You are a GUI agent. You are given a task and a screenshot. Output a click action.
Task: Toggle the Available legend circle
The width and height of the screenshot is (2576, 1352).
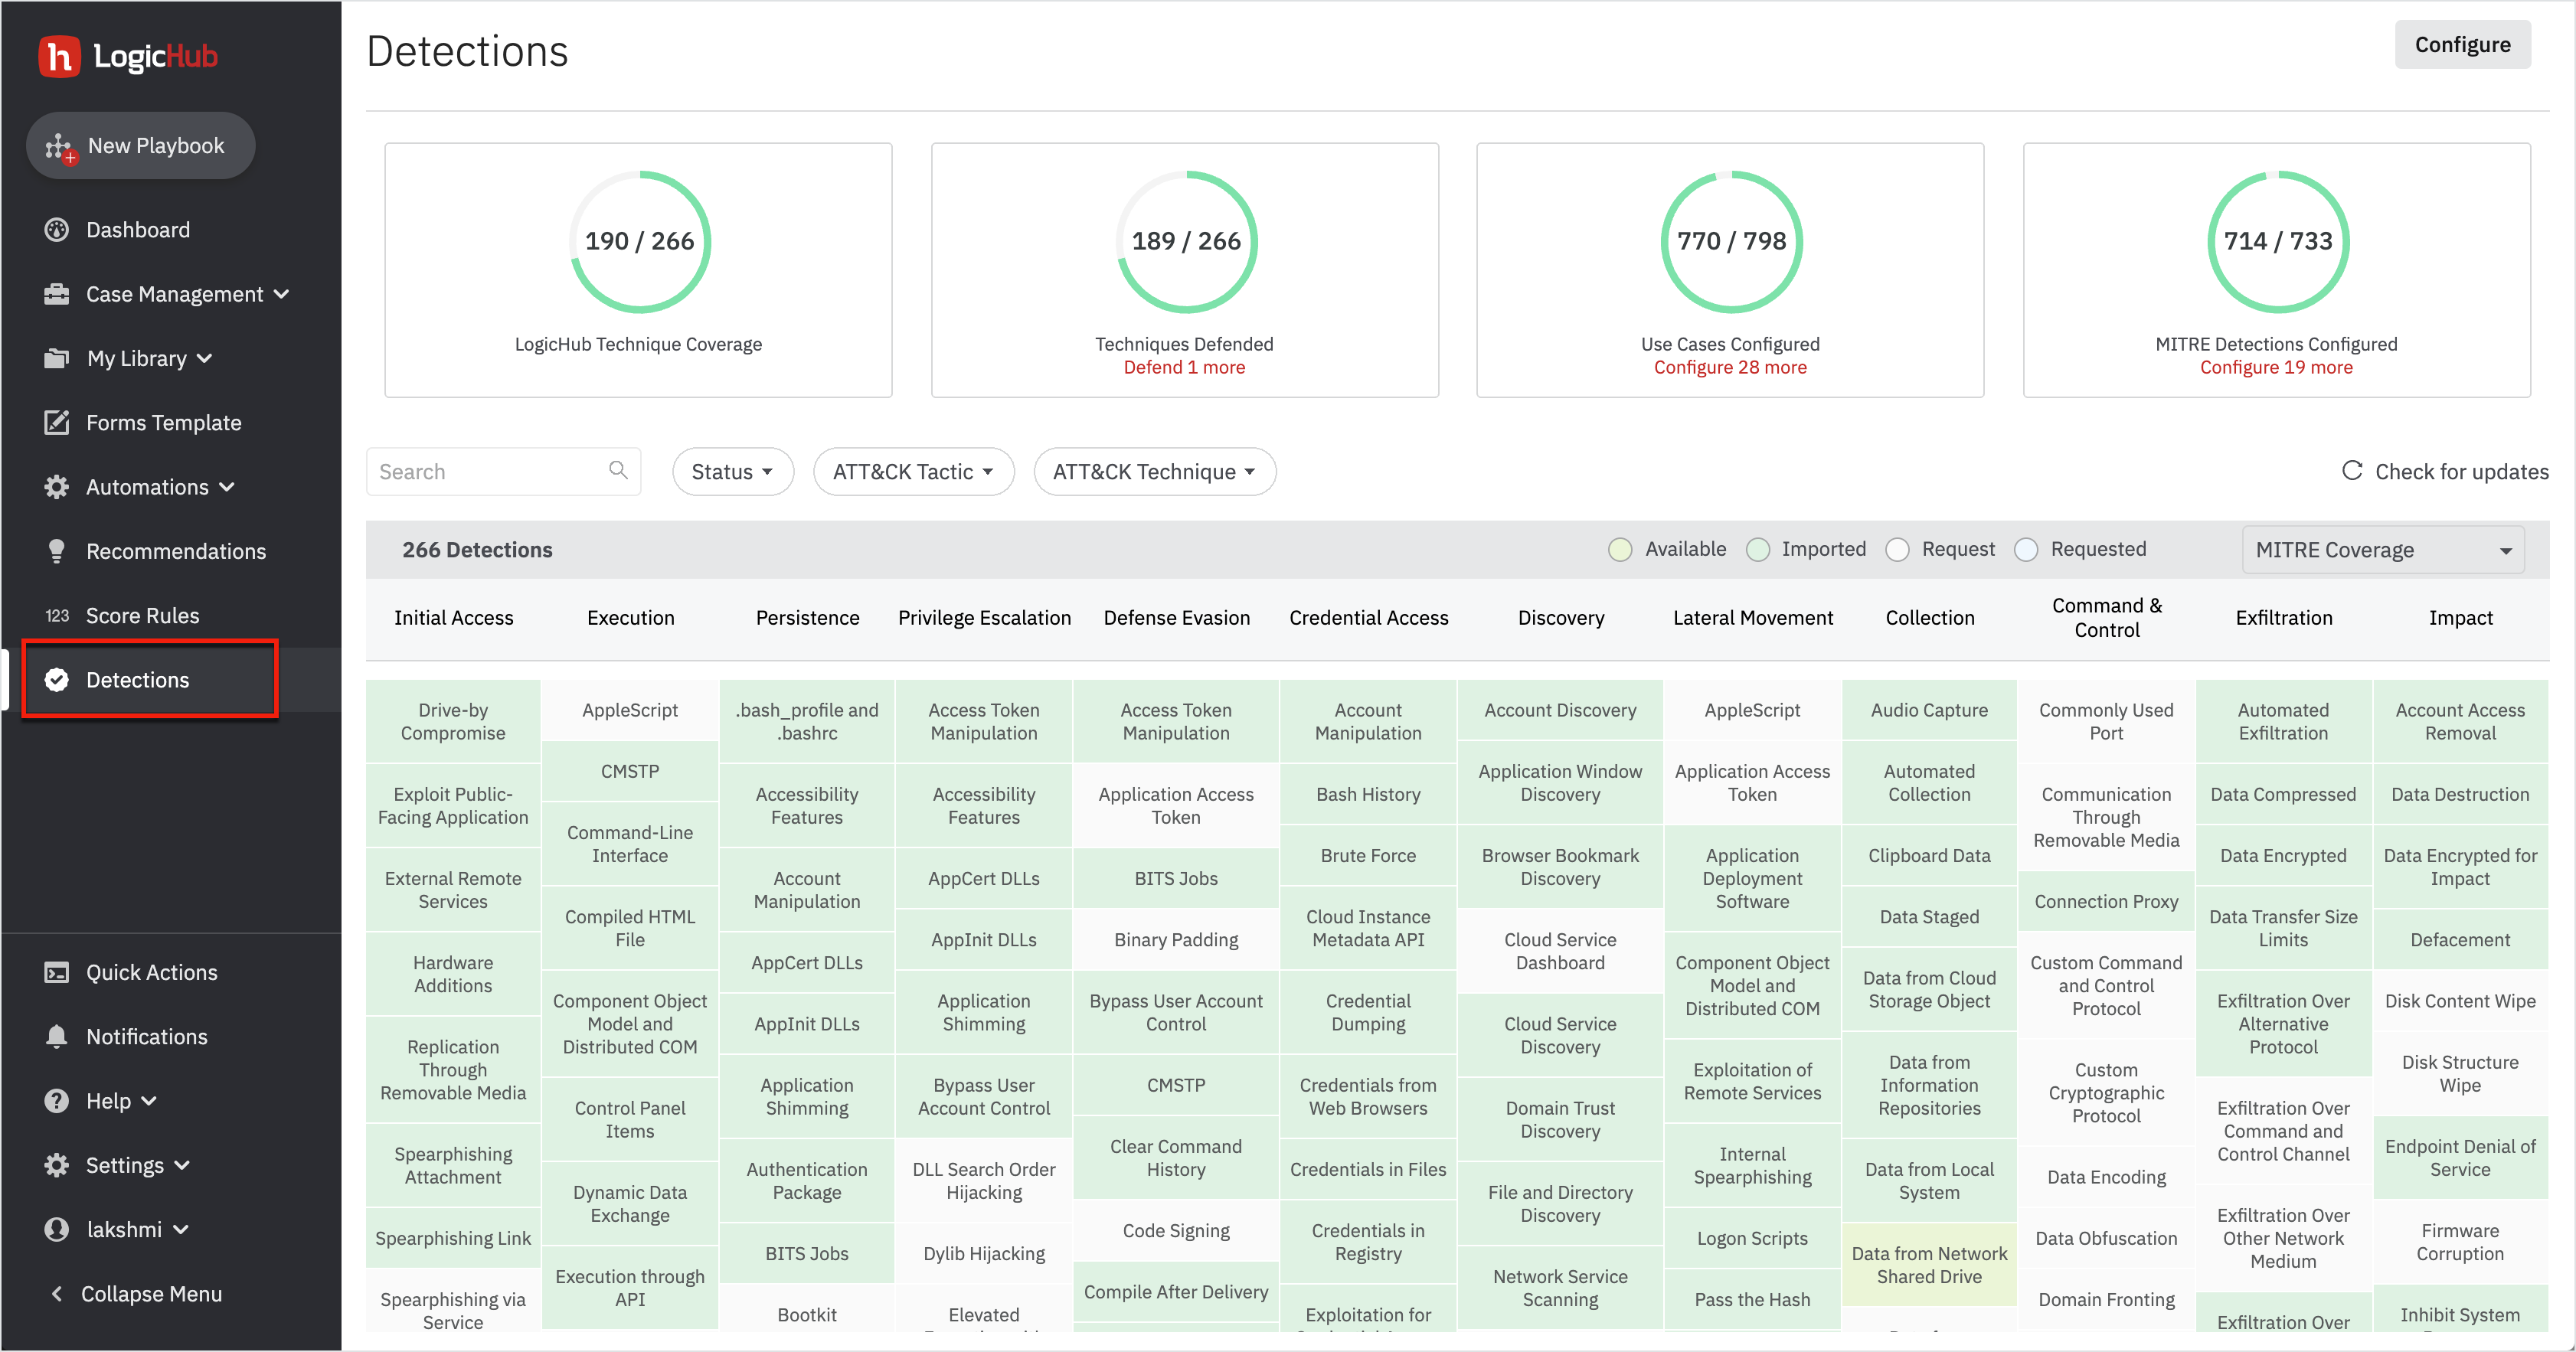(x=1620, y=549)
